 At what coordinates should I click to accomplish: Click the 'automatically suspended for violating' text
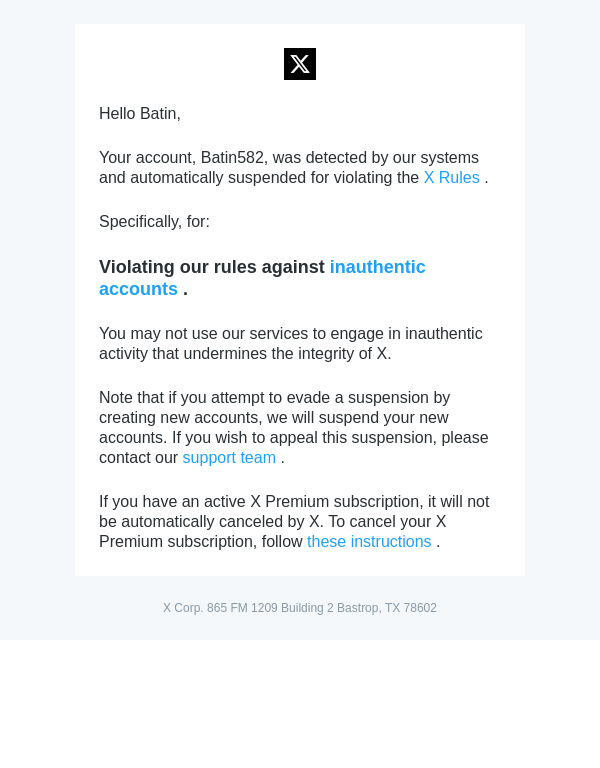point(260,178)
